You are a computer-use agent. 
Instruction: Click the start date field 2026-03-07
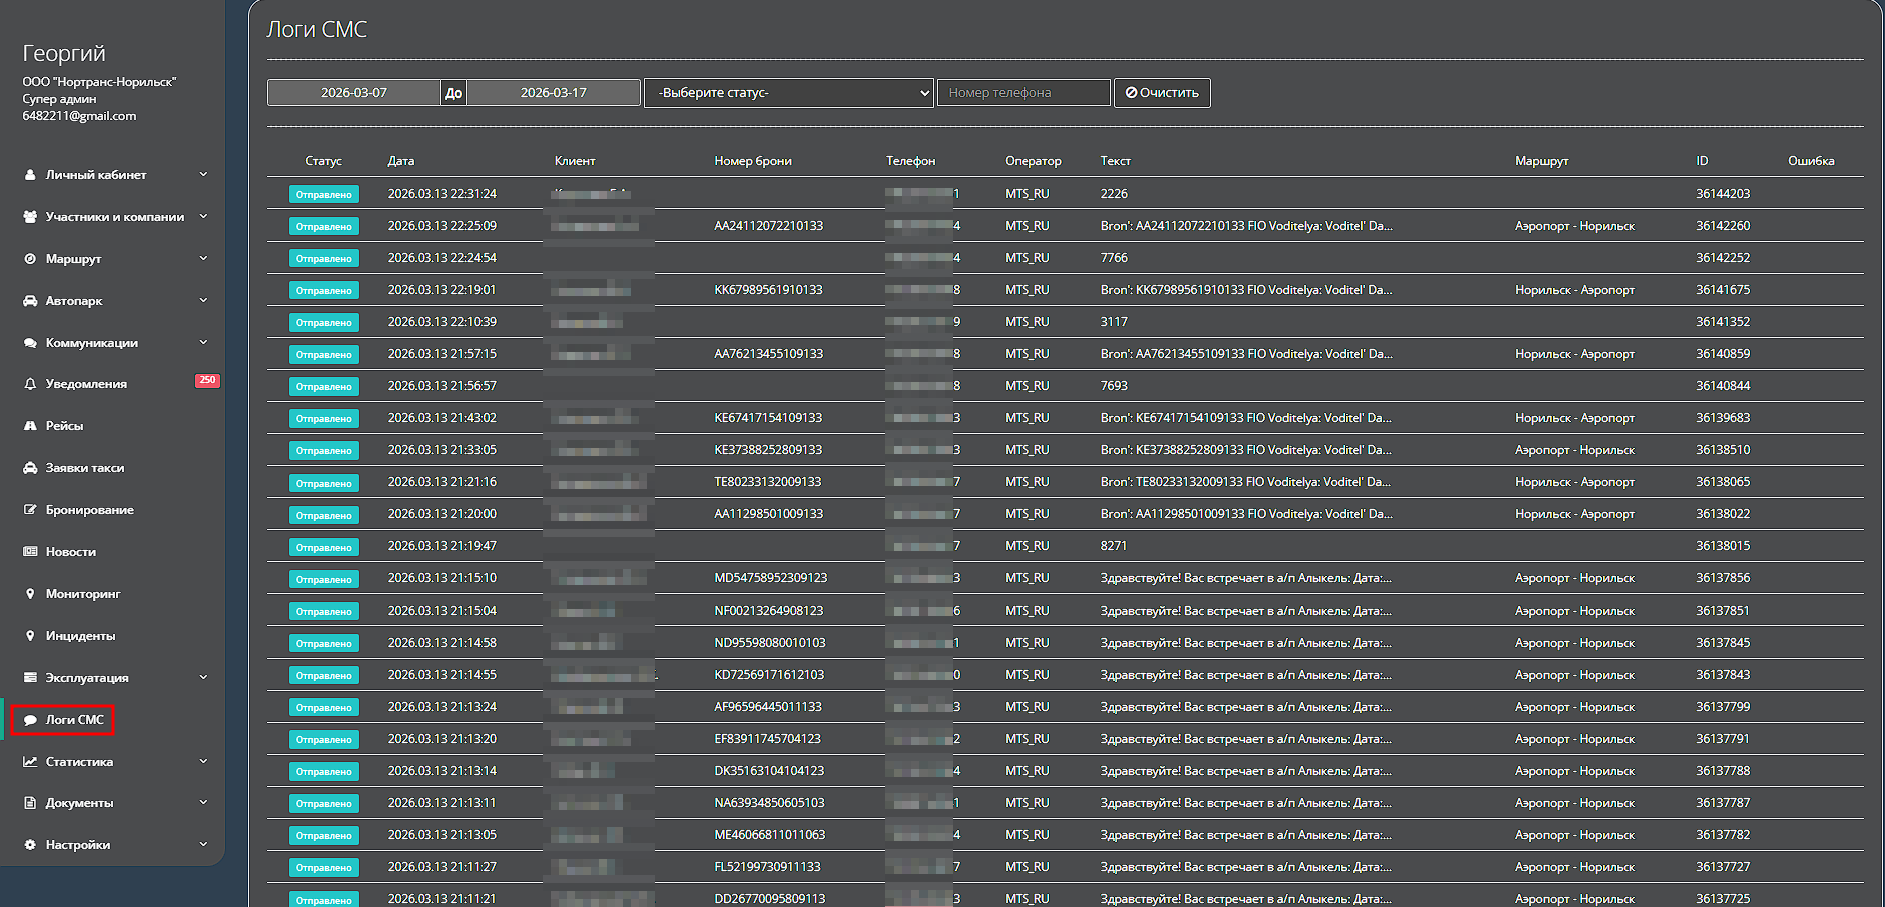(x=353, y=93)
